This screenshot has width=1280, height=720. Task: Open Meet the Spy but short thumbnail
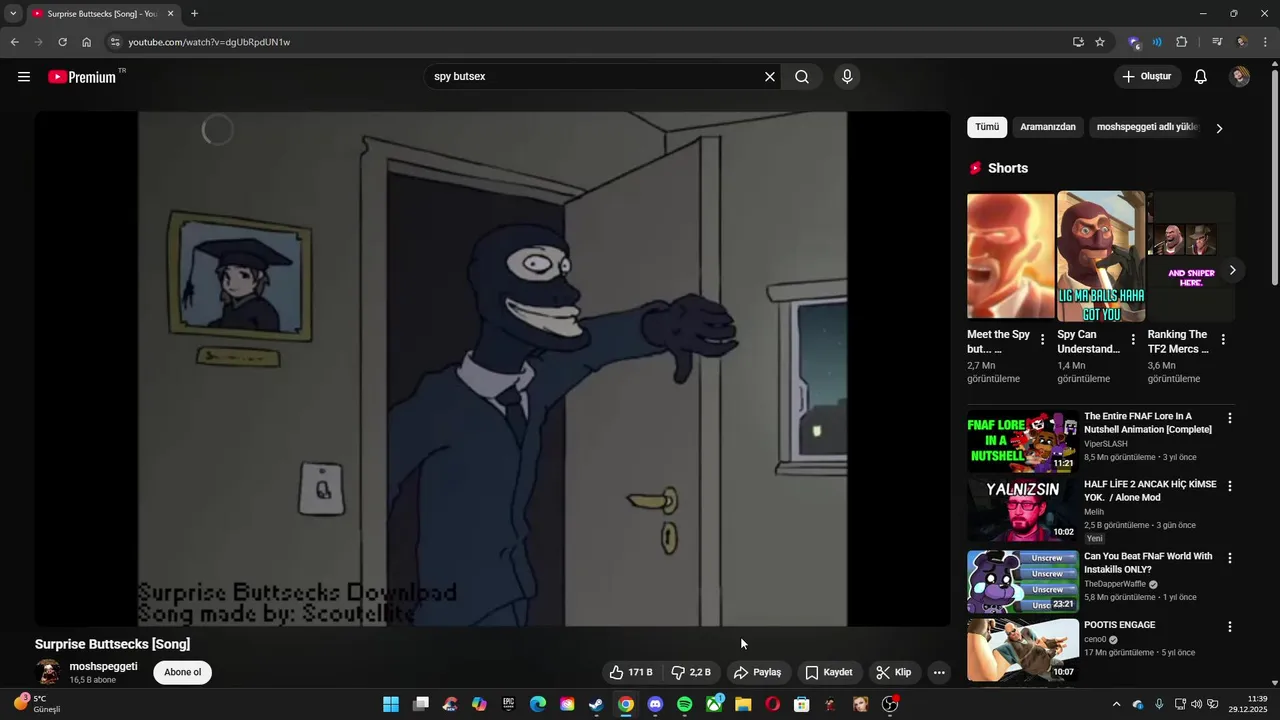1011,256
